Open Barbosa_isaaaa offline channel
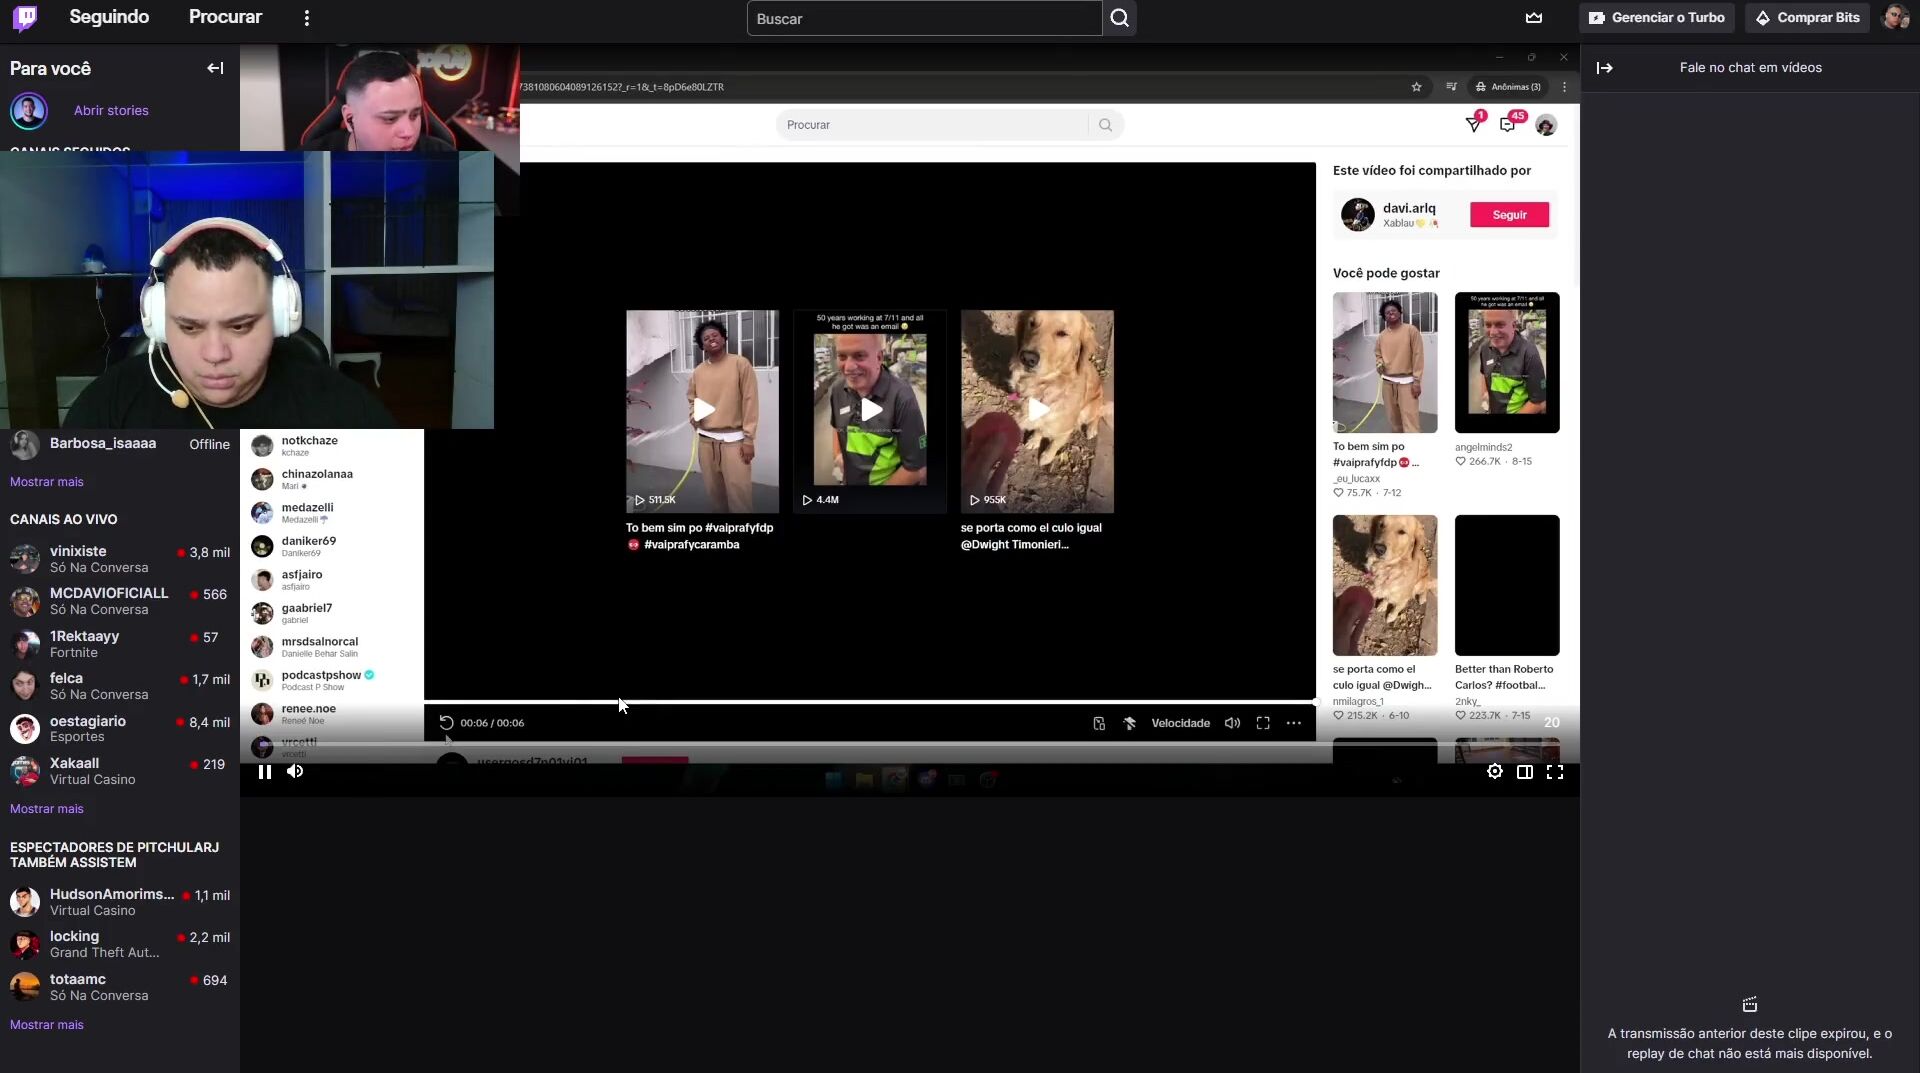The height and width of the screenshot is (1073, 1920). (120, 444)
